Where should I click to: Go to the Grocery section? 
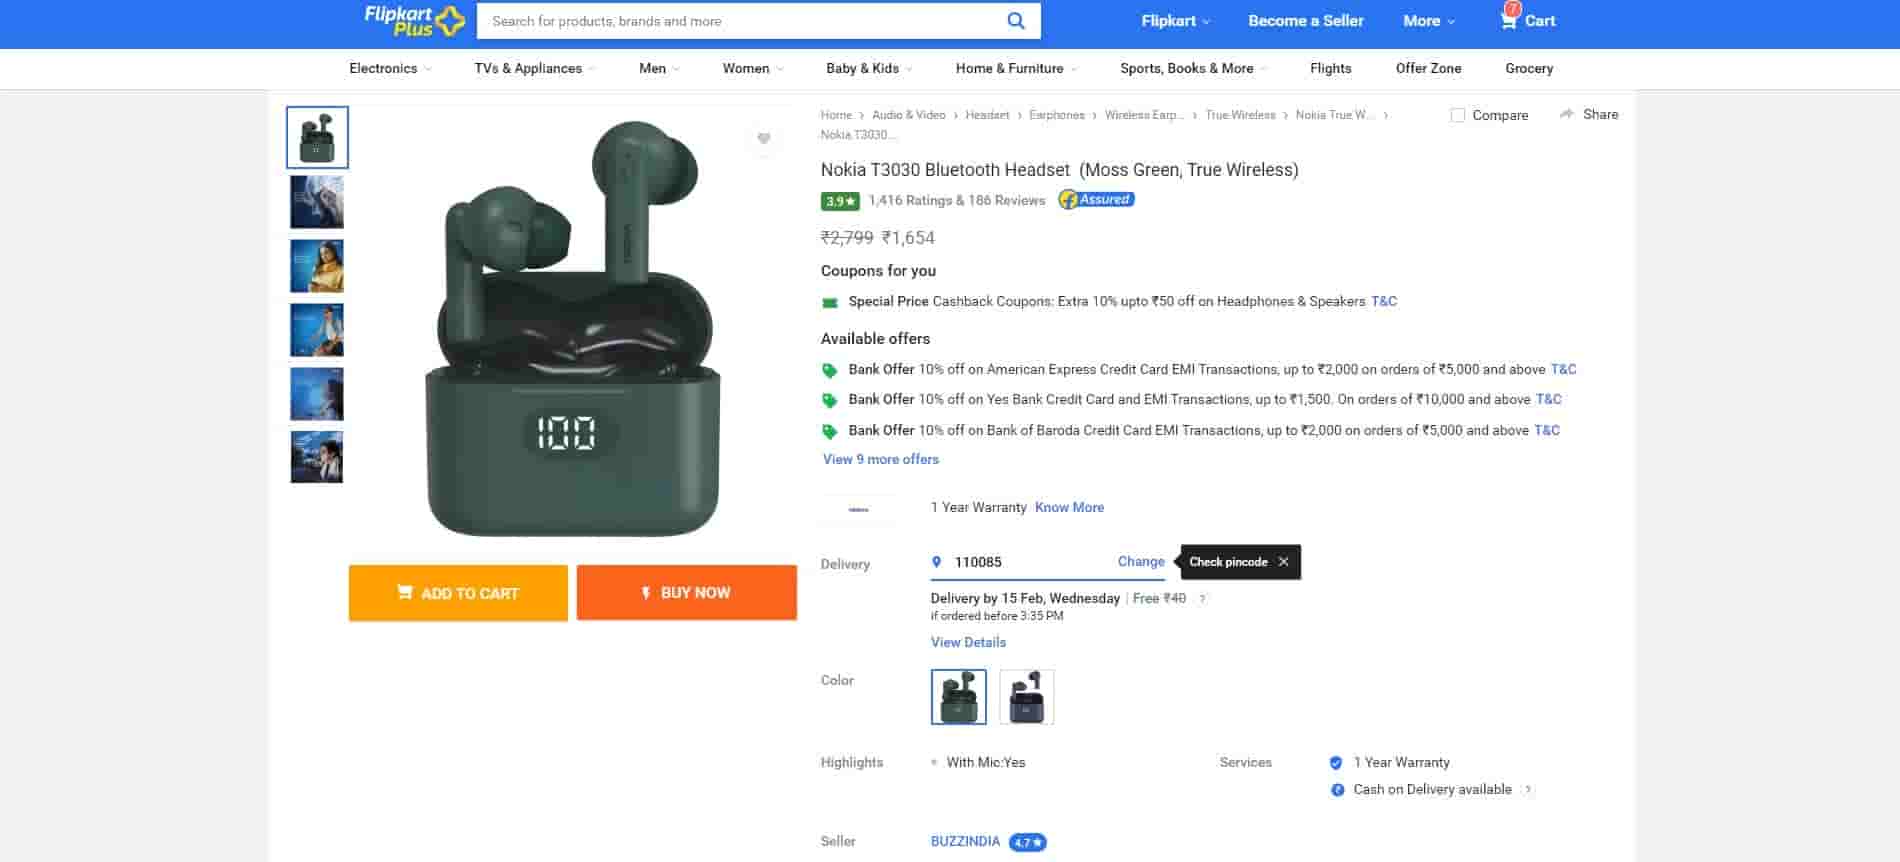point(1528,68)
